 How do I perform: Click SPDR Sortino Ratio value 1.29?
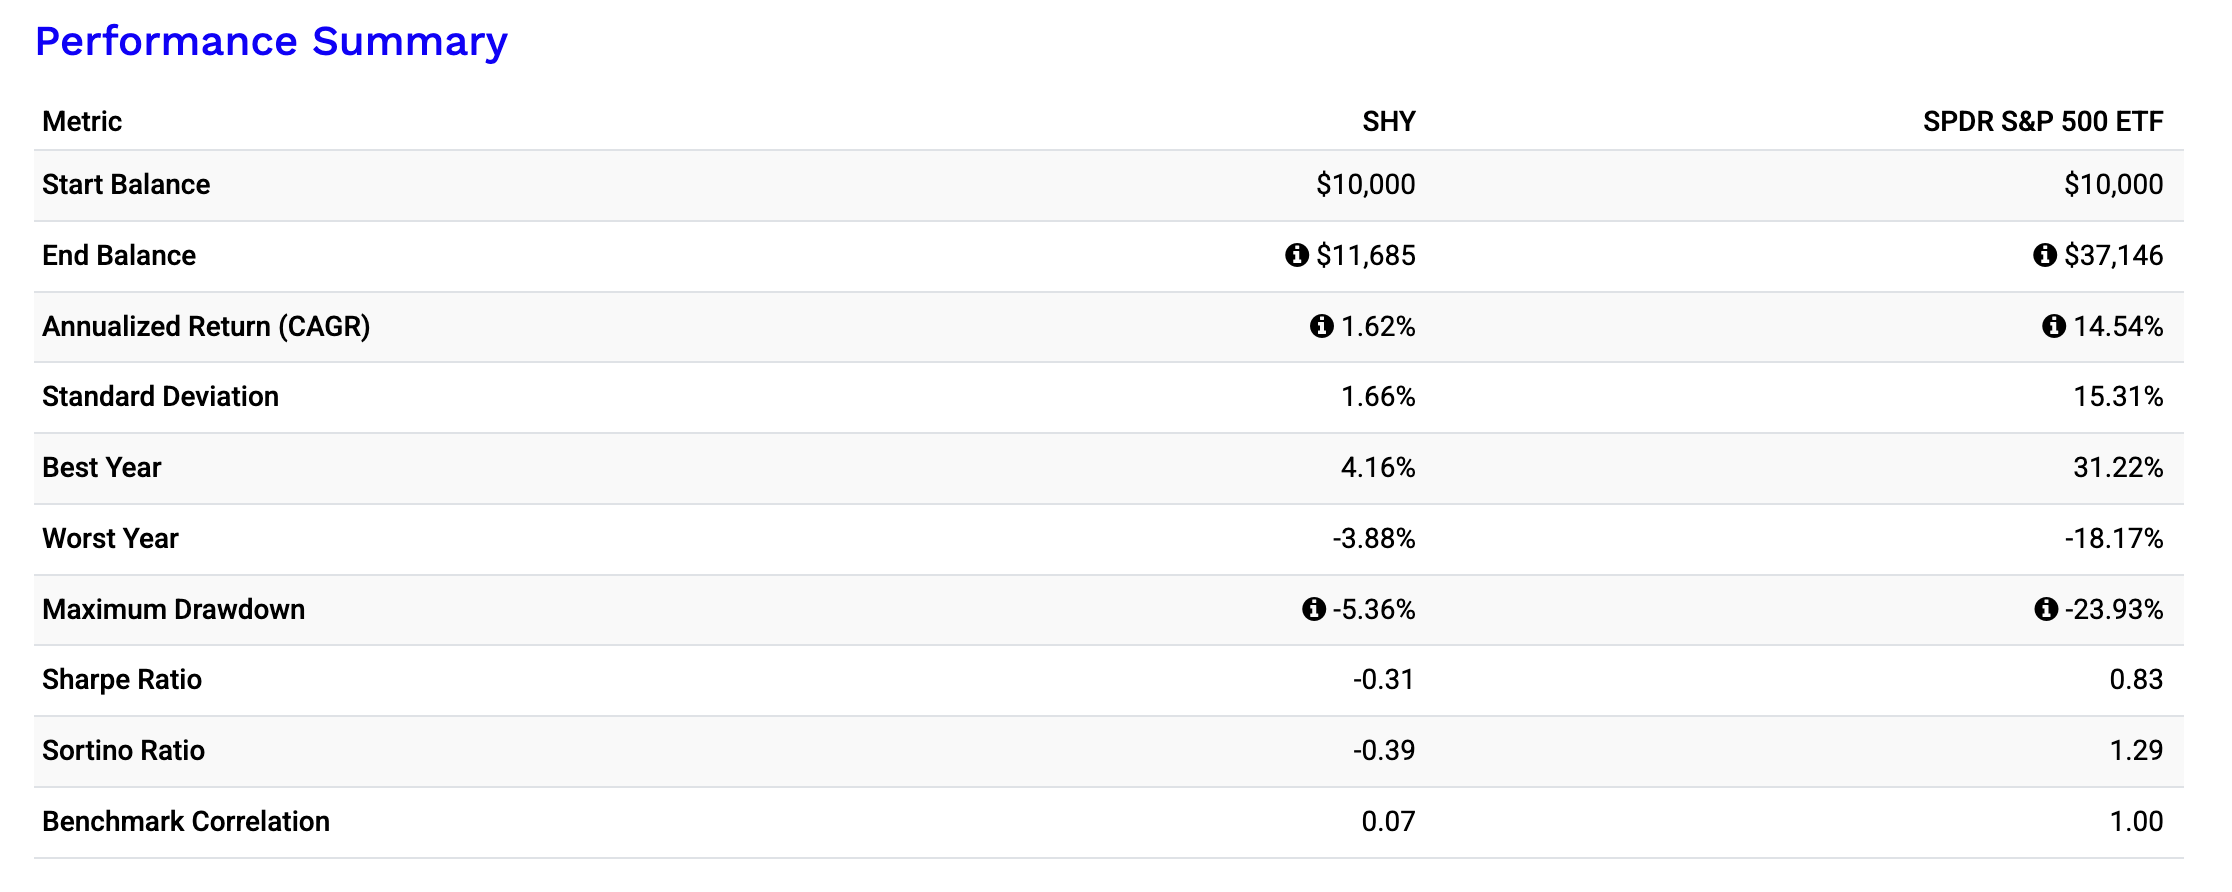point(2135,751)
